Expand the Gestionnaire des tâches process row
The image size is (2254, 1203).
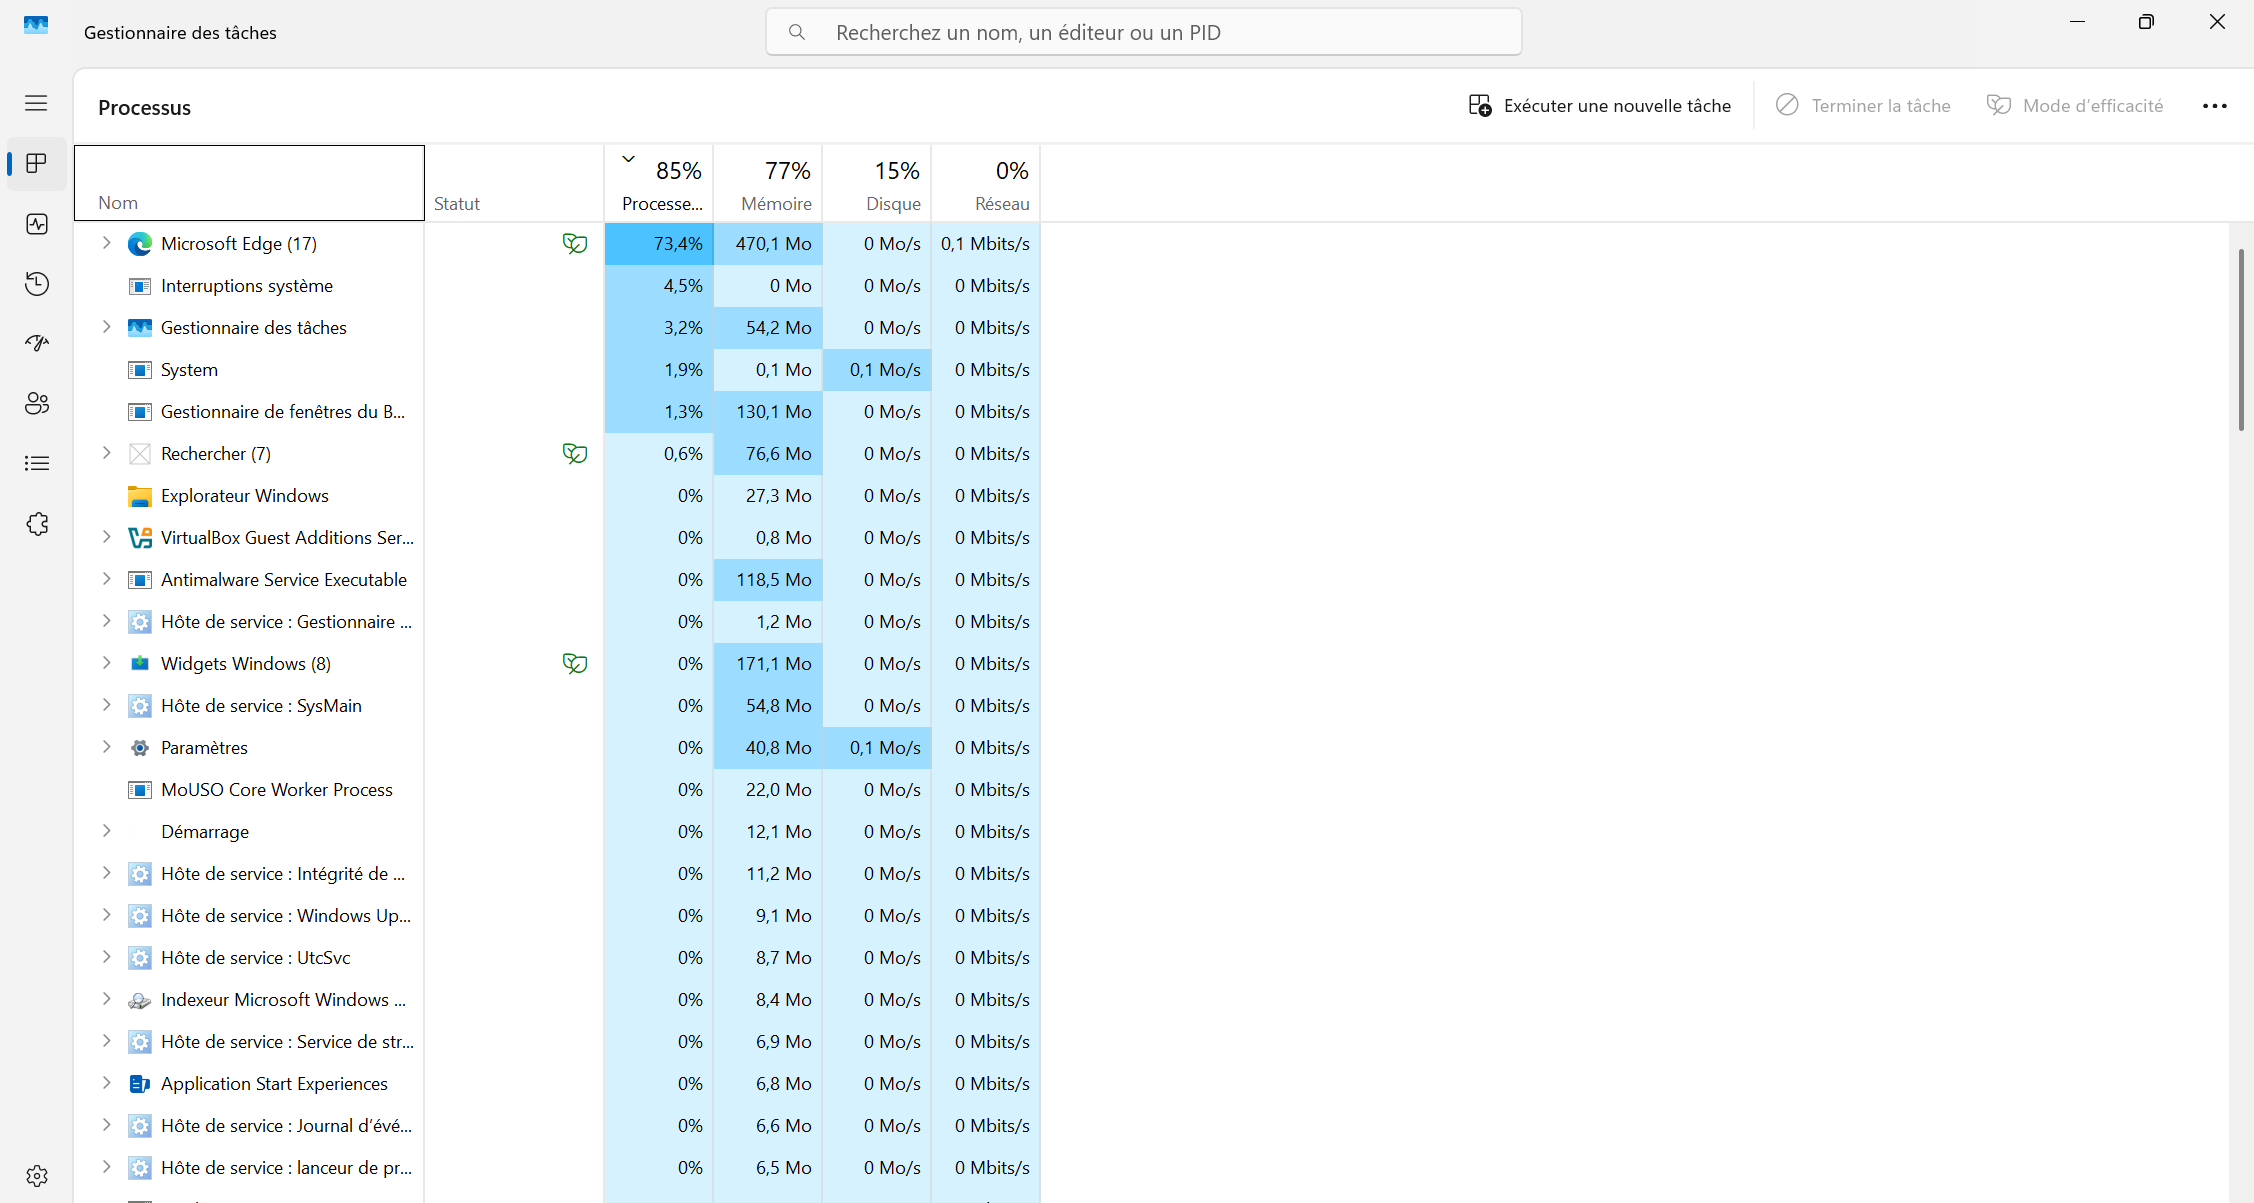click(x=106, y=327)
